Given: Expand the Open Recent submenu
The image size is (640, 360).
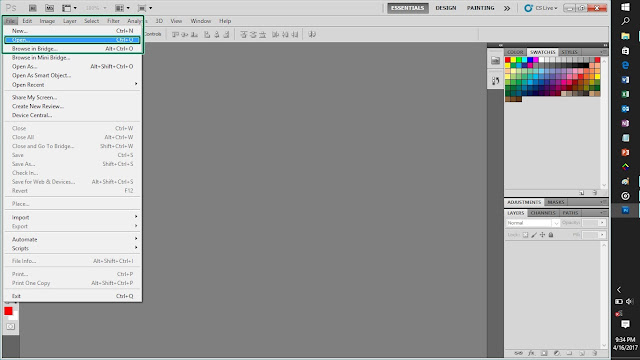Looking at the screenshot, I should (73, 84).
